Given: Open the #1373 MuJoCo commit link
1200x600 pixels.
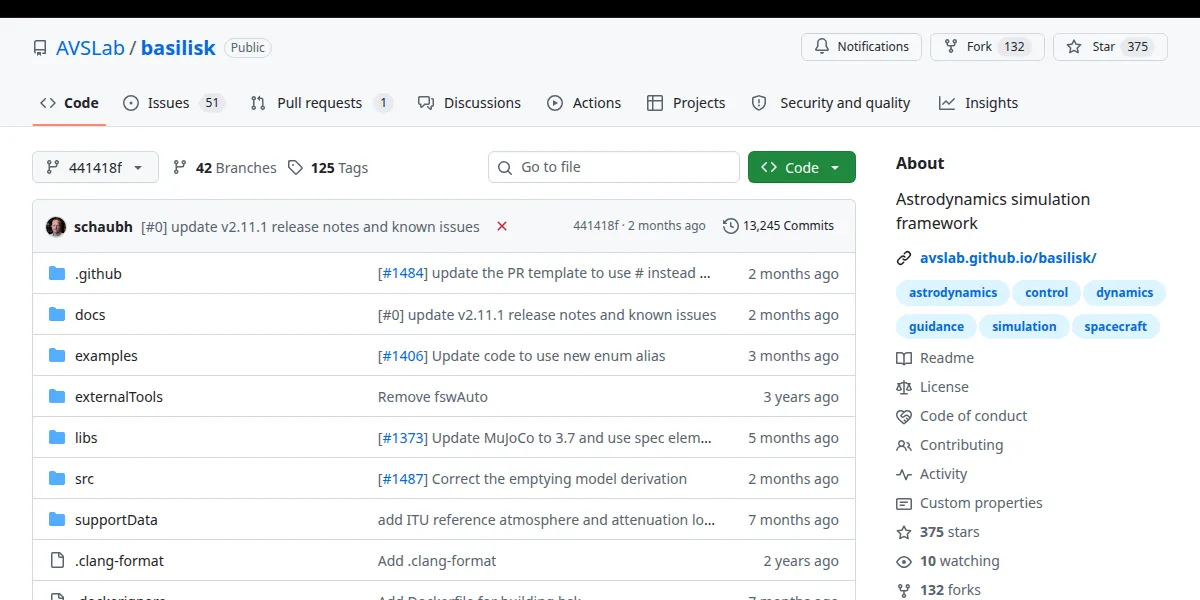Looking at the screenshot, I should tap(403, 437).
